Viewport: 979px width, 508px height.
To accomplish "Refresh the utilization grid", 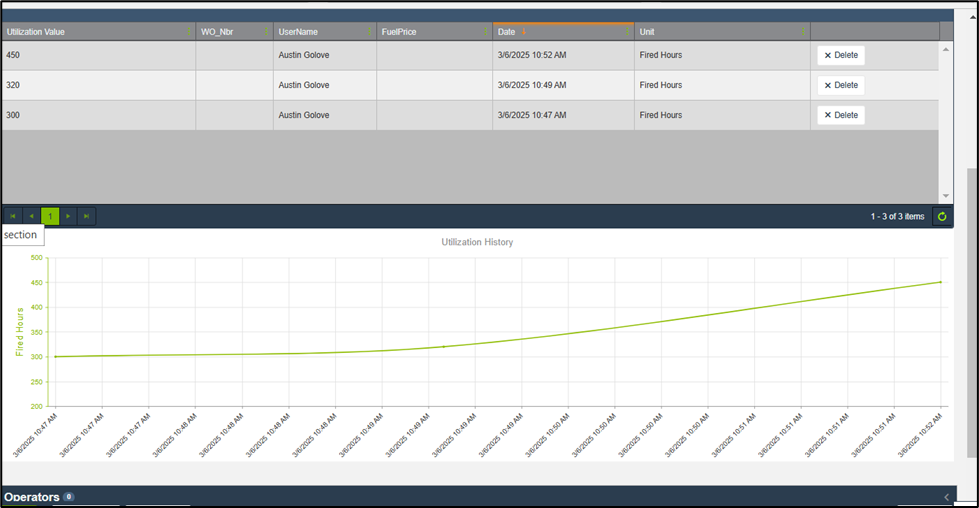I will (x=941, y=216).
